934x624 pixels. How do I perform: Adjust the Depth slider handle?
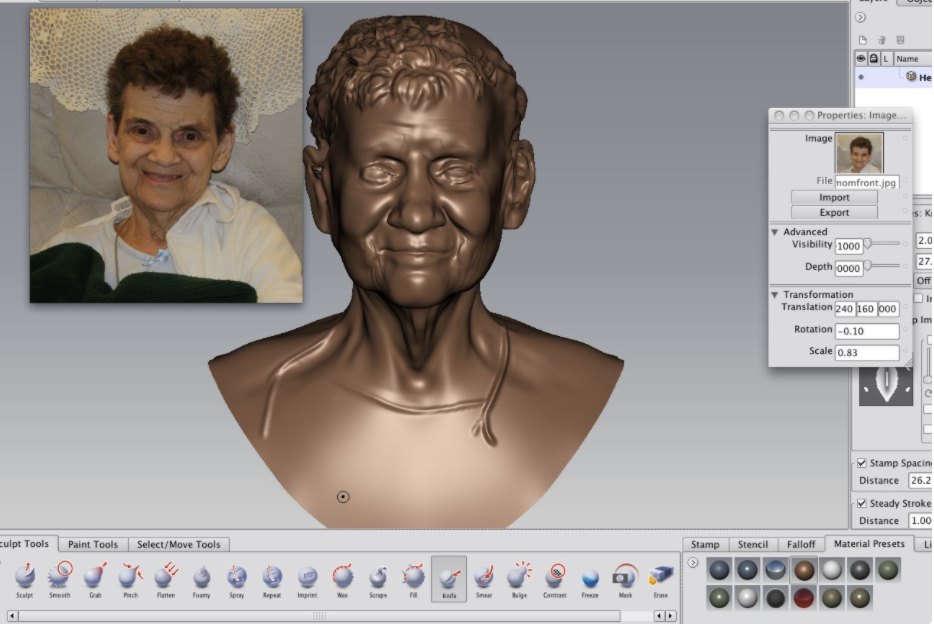coord(868,266)
